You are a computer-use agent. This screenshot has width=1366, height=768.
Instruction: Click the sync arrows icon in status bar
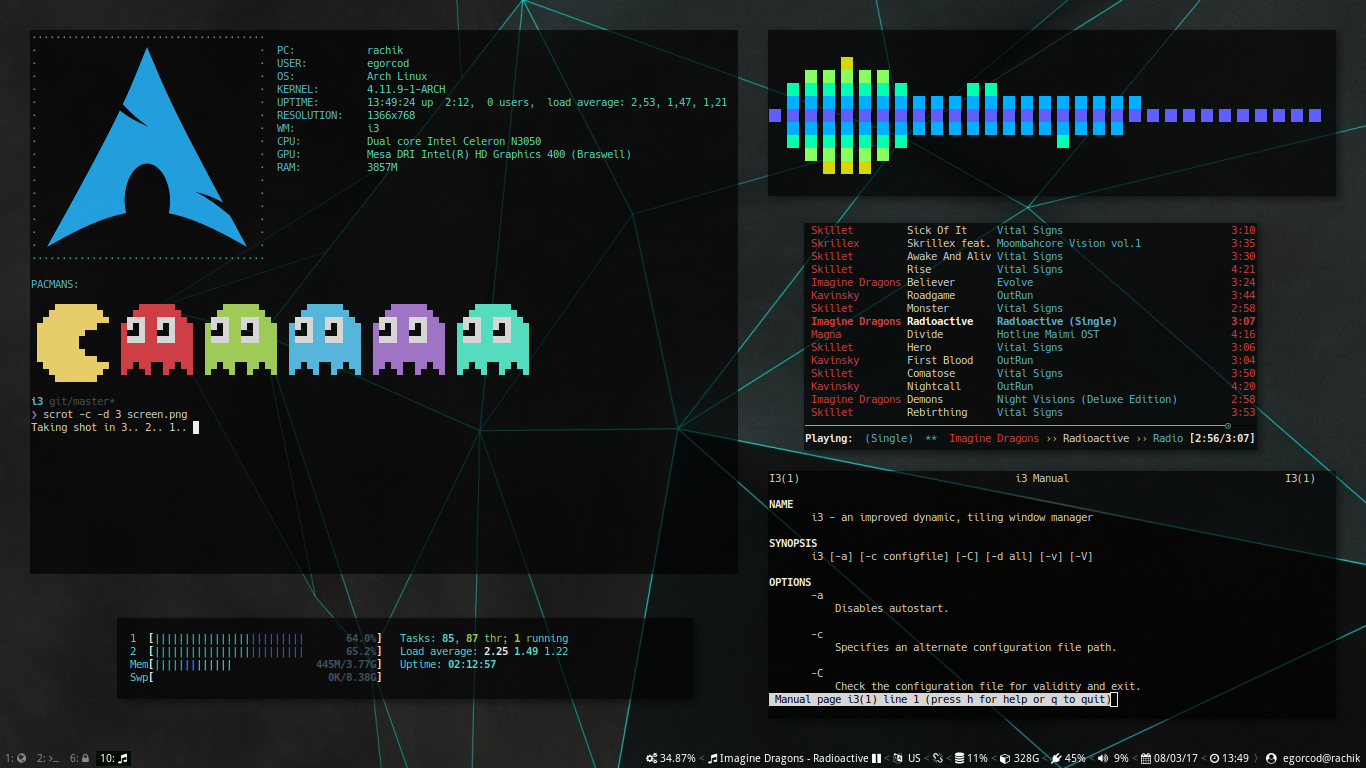pyautogui.click(x=938, y=758)
